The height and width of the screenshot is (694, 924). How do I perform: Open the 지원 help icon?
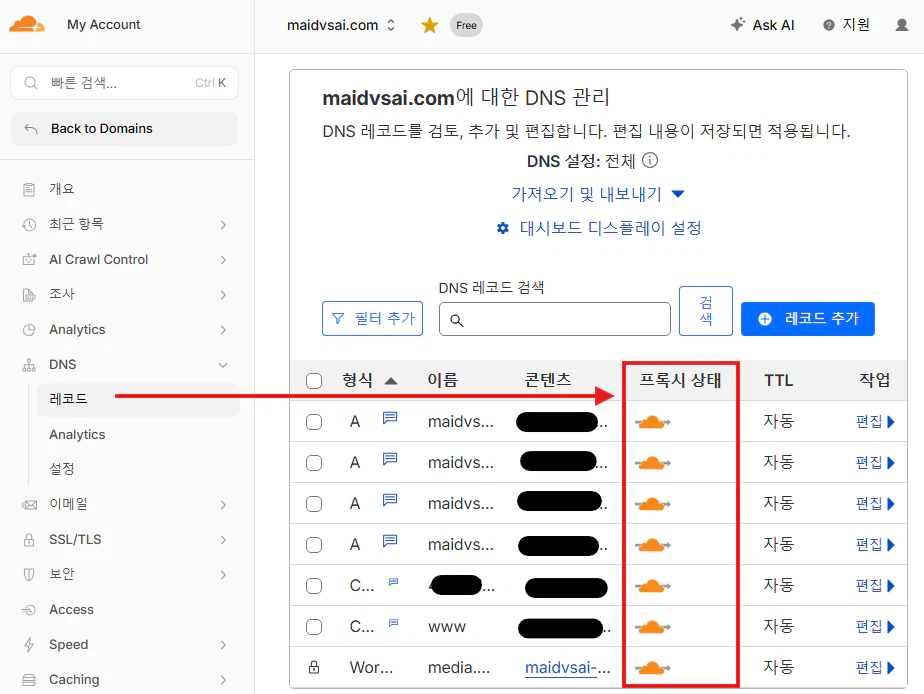[829, 25]
